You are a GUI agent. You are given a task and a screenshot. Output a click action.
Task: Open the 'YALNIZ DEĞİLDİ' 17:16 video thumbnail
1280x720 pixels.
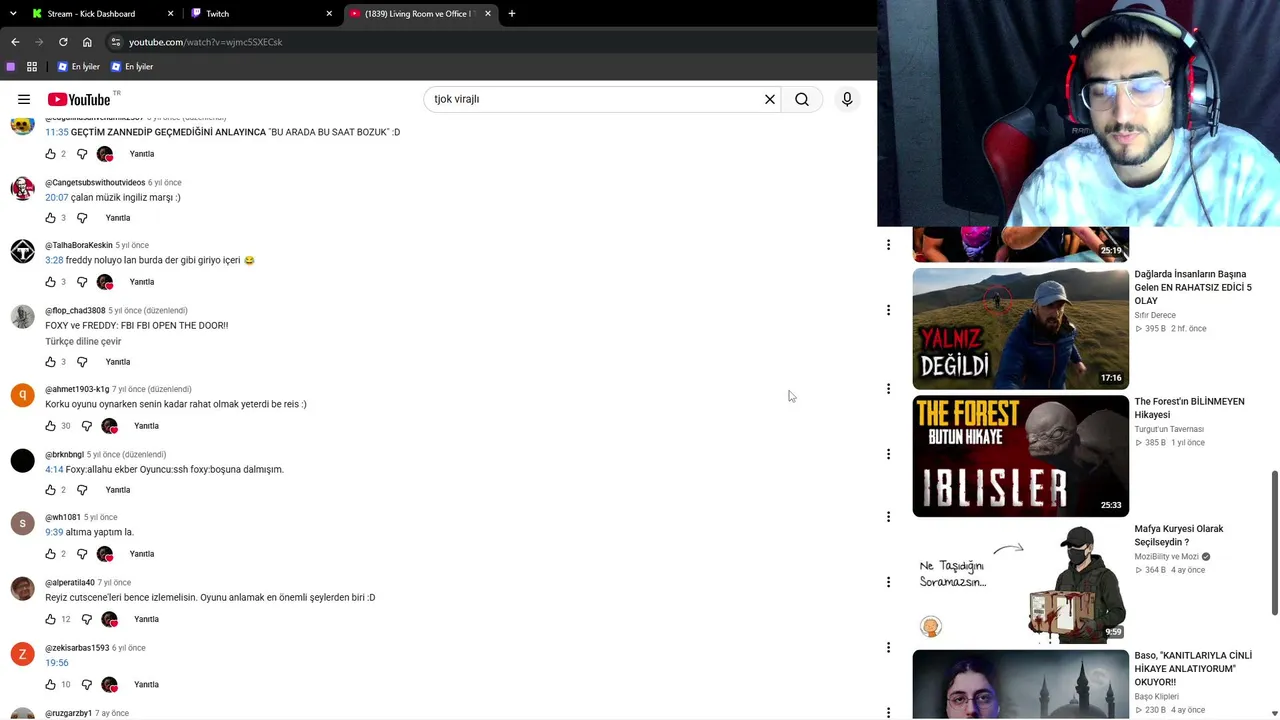(x=1020, y=328)
